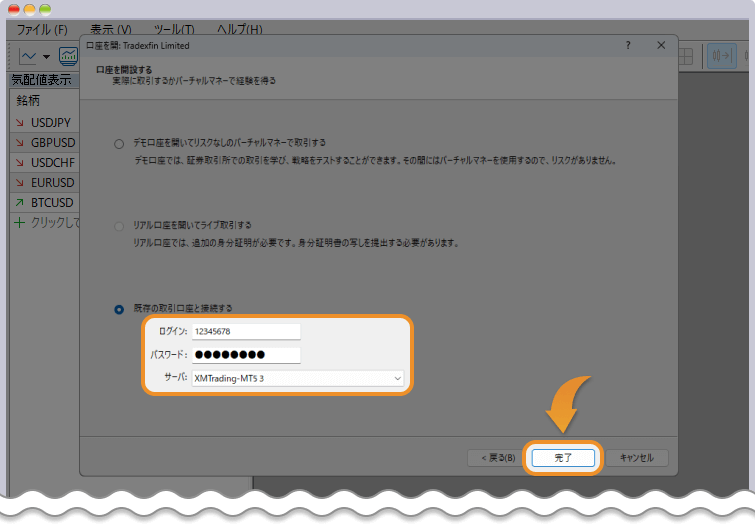The width and height of the screenshot is (755, 527).
Task: Select the real account radio button
Action: (x=119, y=226)
